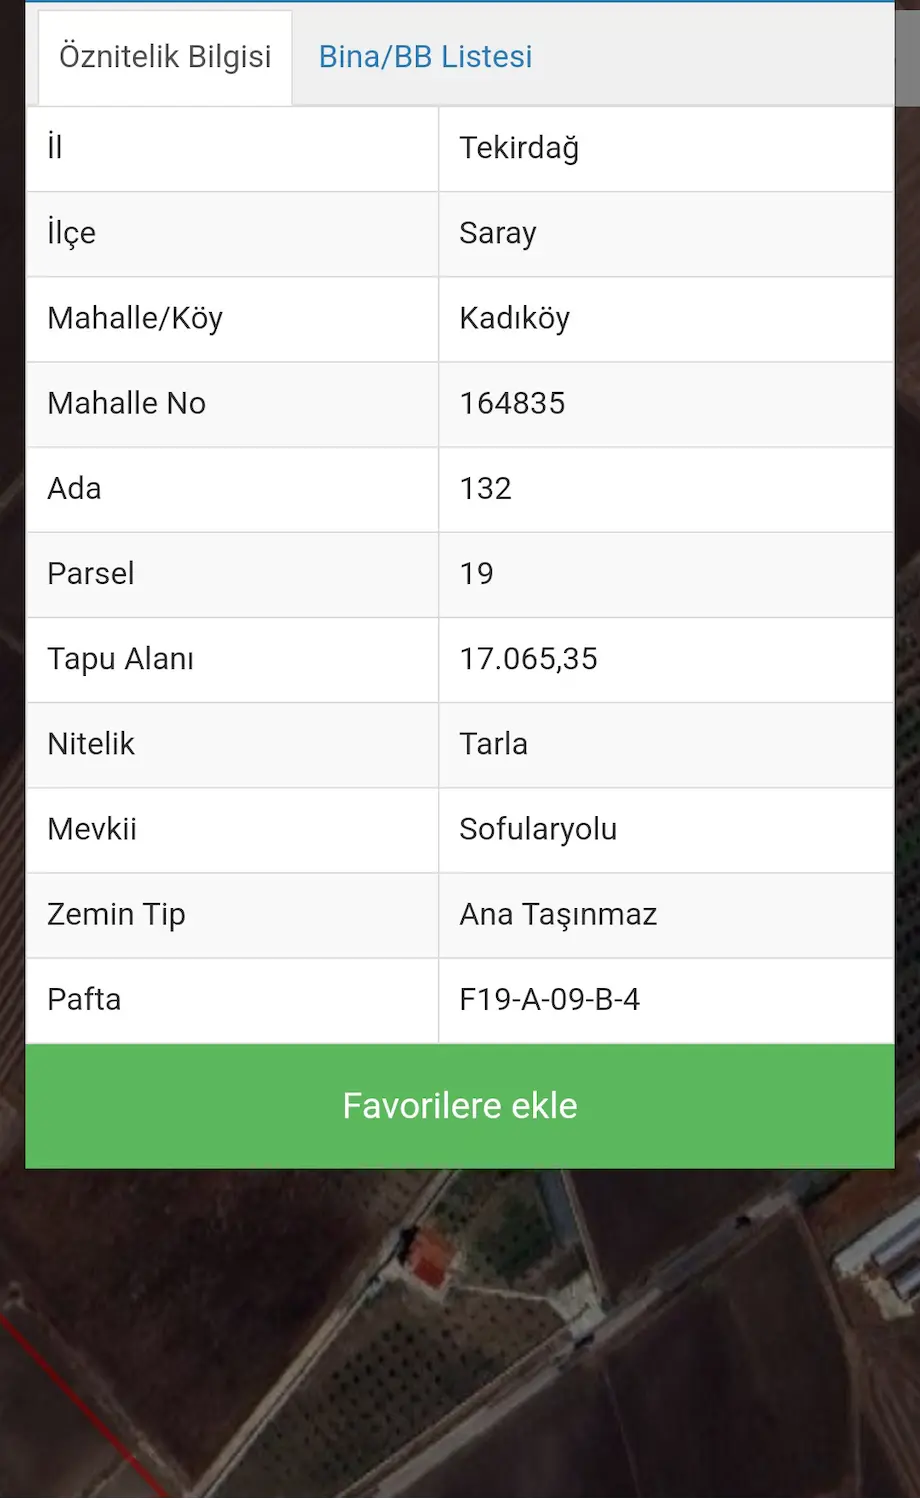Tap the Pafta label cell

pos(232,1000)
